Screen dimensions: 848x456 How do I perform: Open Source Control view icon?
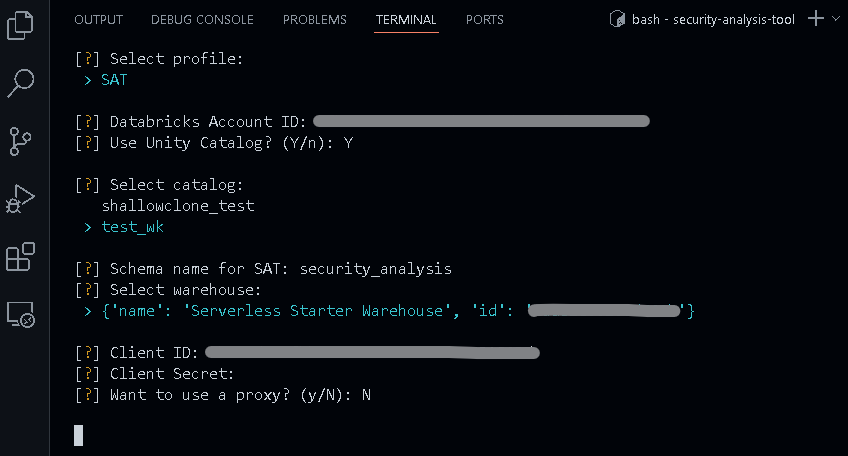click(x=21, y=141)
